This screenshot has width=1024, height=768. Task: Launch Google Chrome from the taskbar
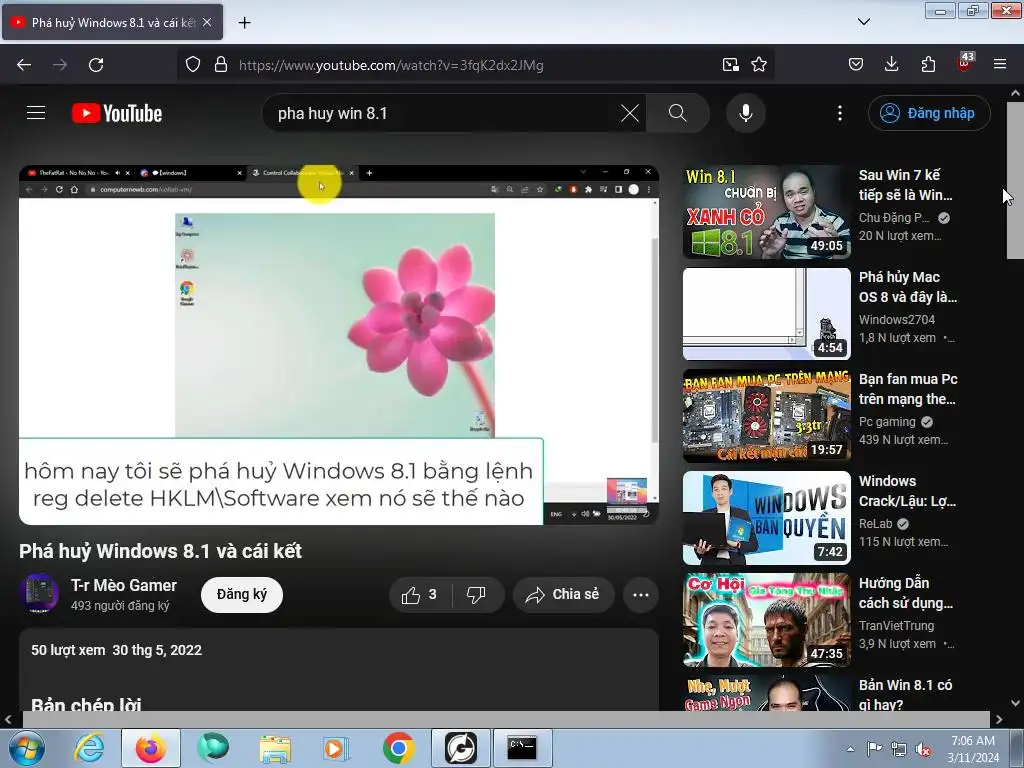[x=398, y=748]
